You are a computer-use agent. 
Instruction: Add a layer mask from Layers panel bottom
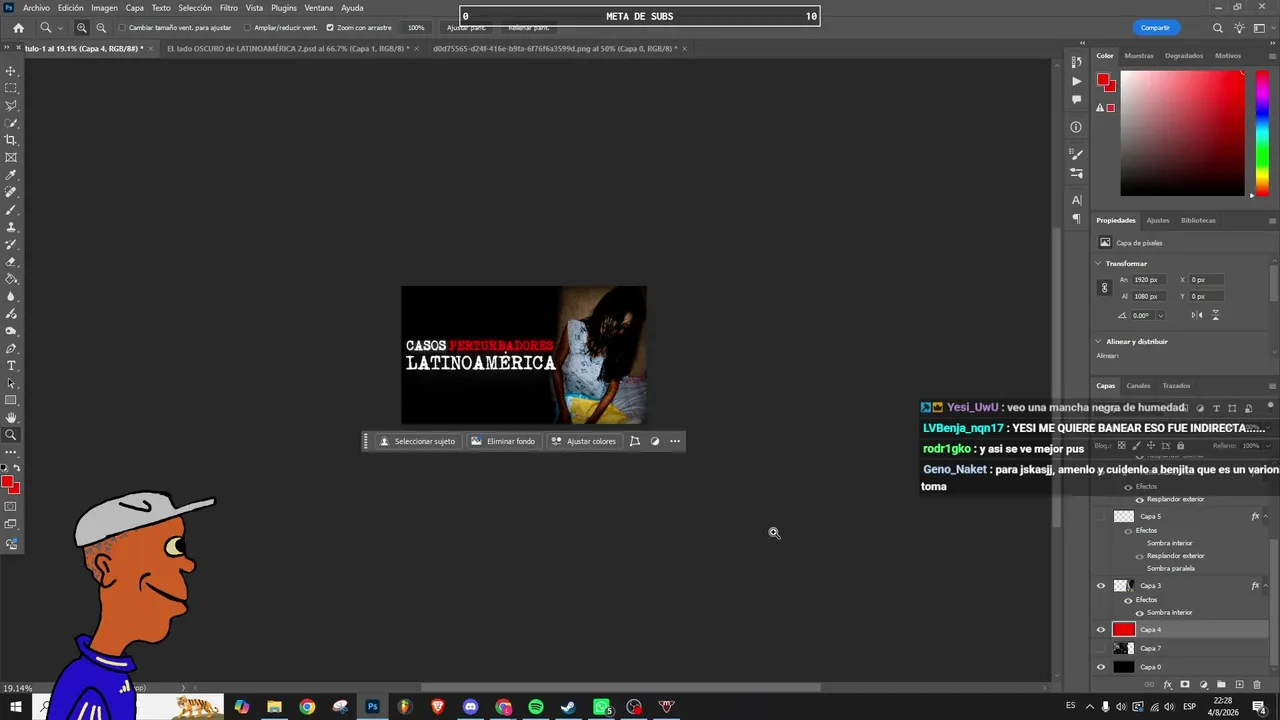coord(1185,685)
